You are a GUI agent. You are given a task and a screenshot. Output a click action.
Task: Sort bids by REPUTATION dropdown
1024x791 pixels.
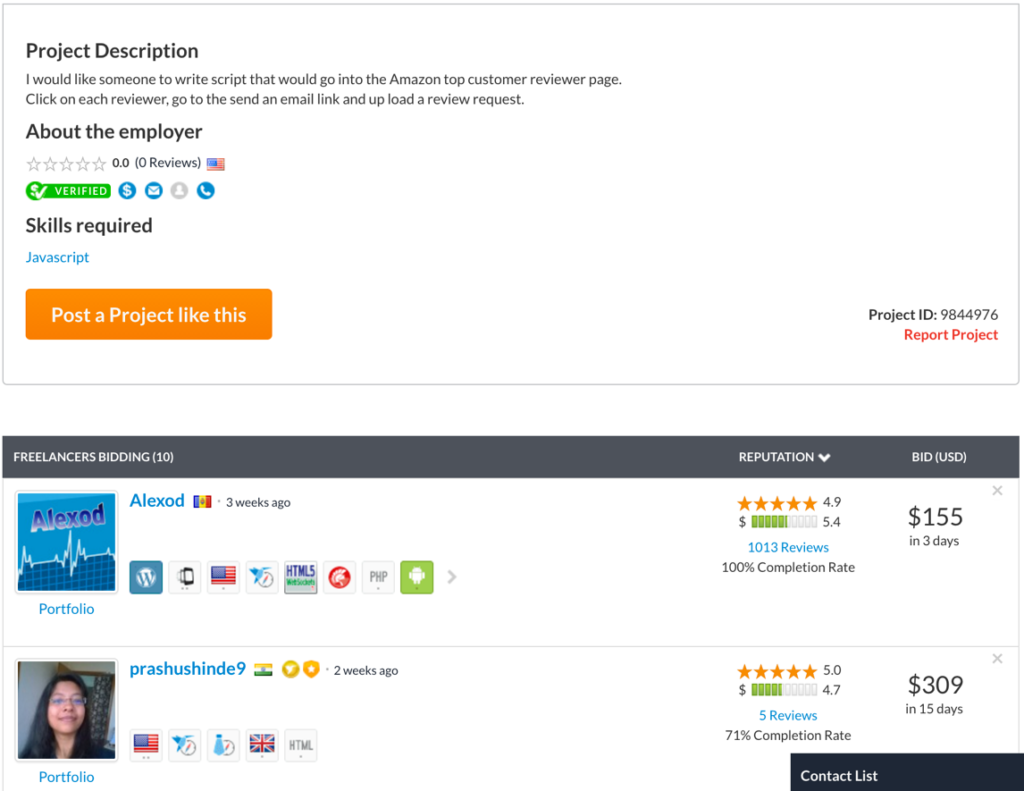pyautogui.click(x=784, y=457)
